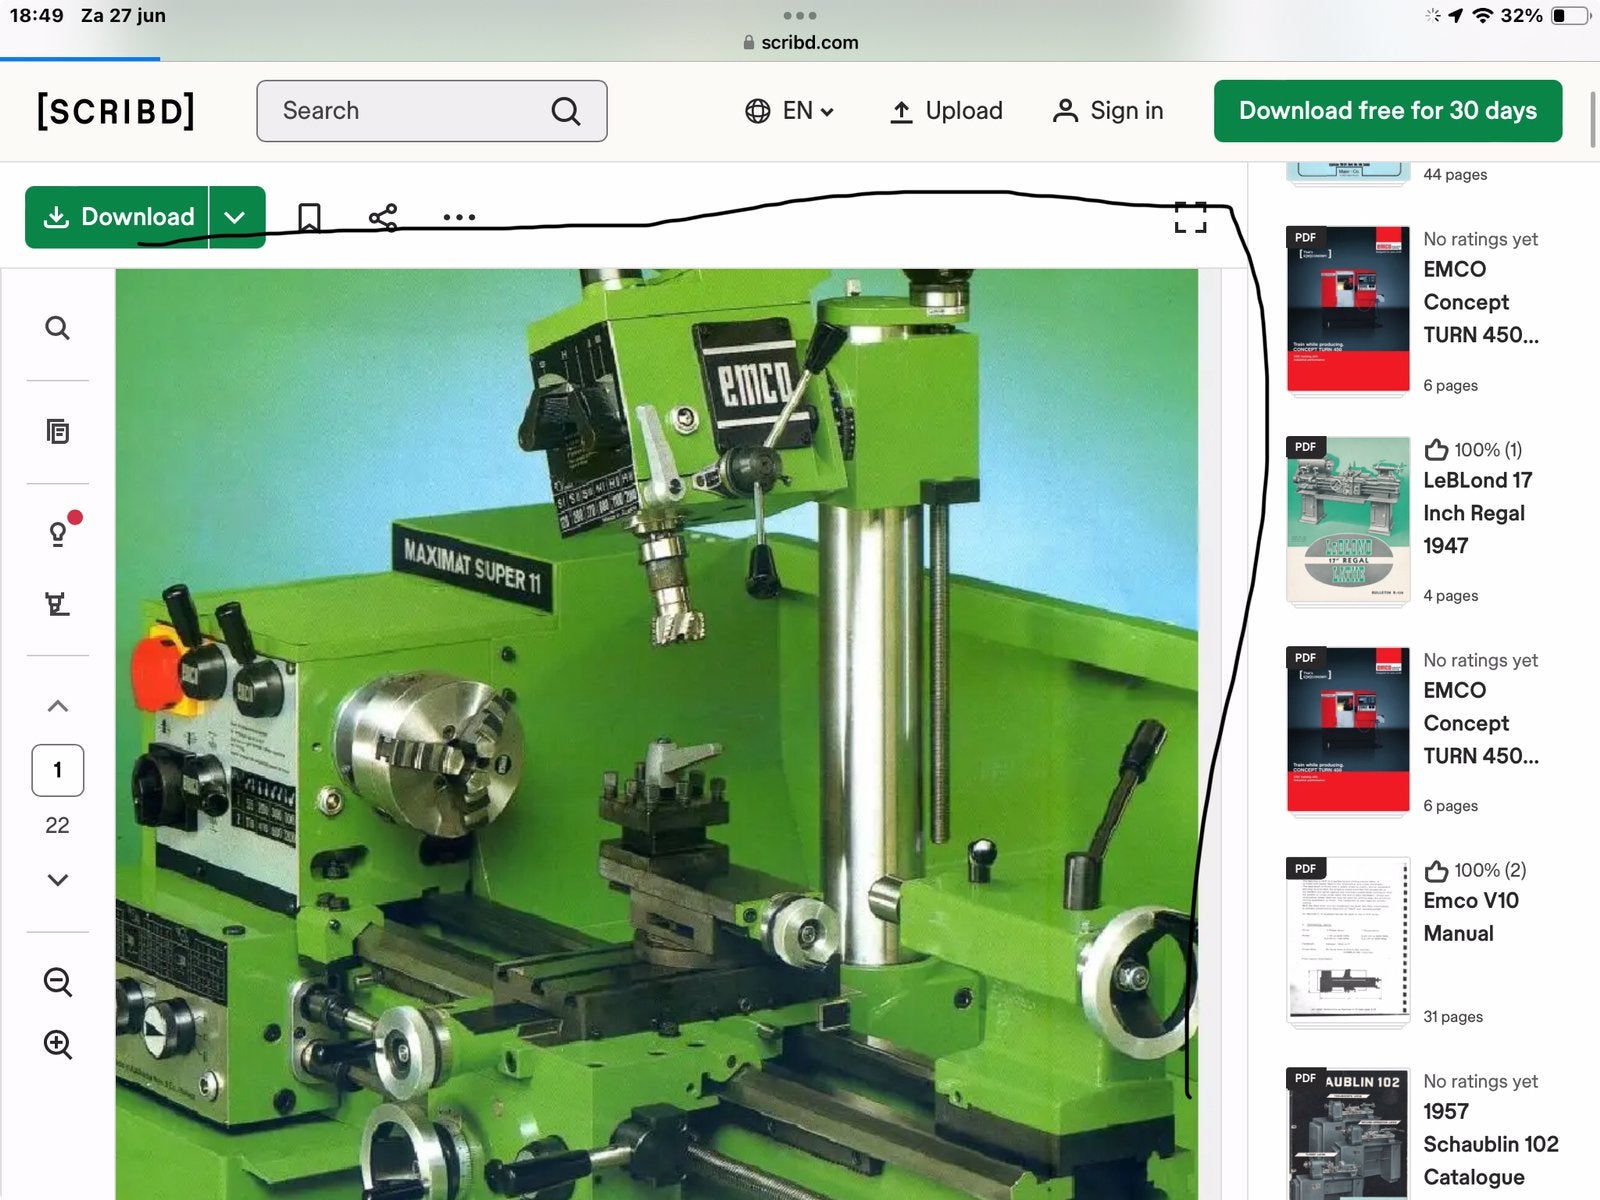Expand the Download options arrow
1600x1200 pixels.
[x=236, y=217]
